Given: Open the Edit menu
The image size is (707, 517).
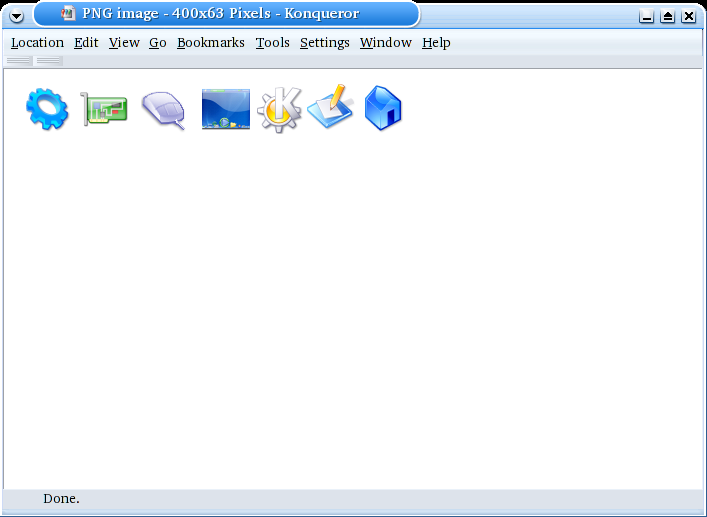Looking at the screenshot, I should click(x=86, y=43).
